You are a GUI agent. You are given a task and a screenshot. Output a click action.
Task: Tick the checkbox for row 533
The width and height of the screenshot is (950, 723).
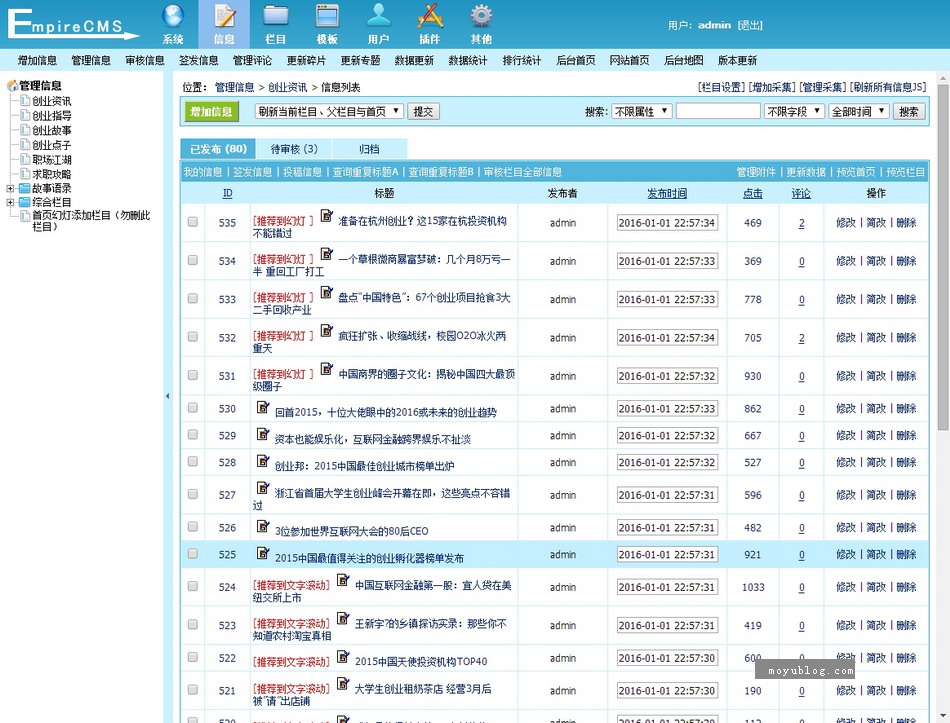(x=193, y=298)
